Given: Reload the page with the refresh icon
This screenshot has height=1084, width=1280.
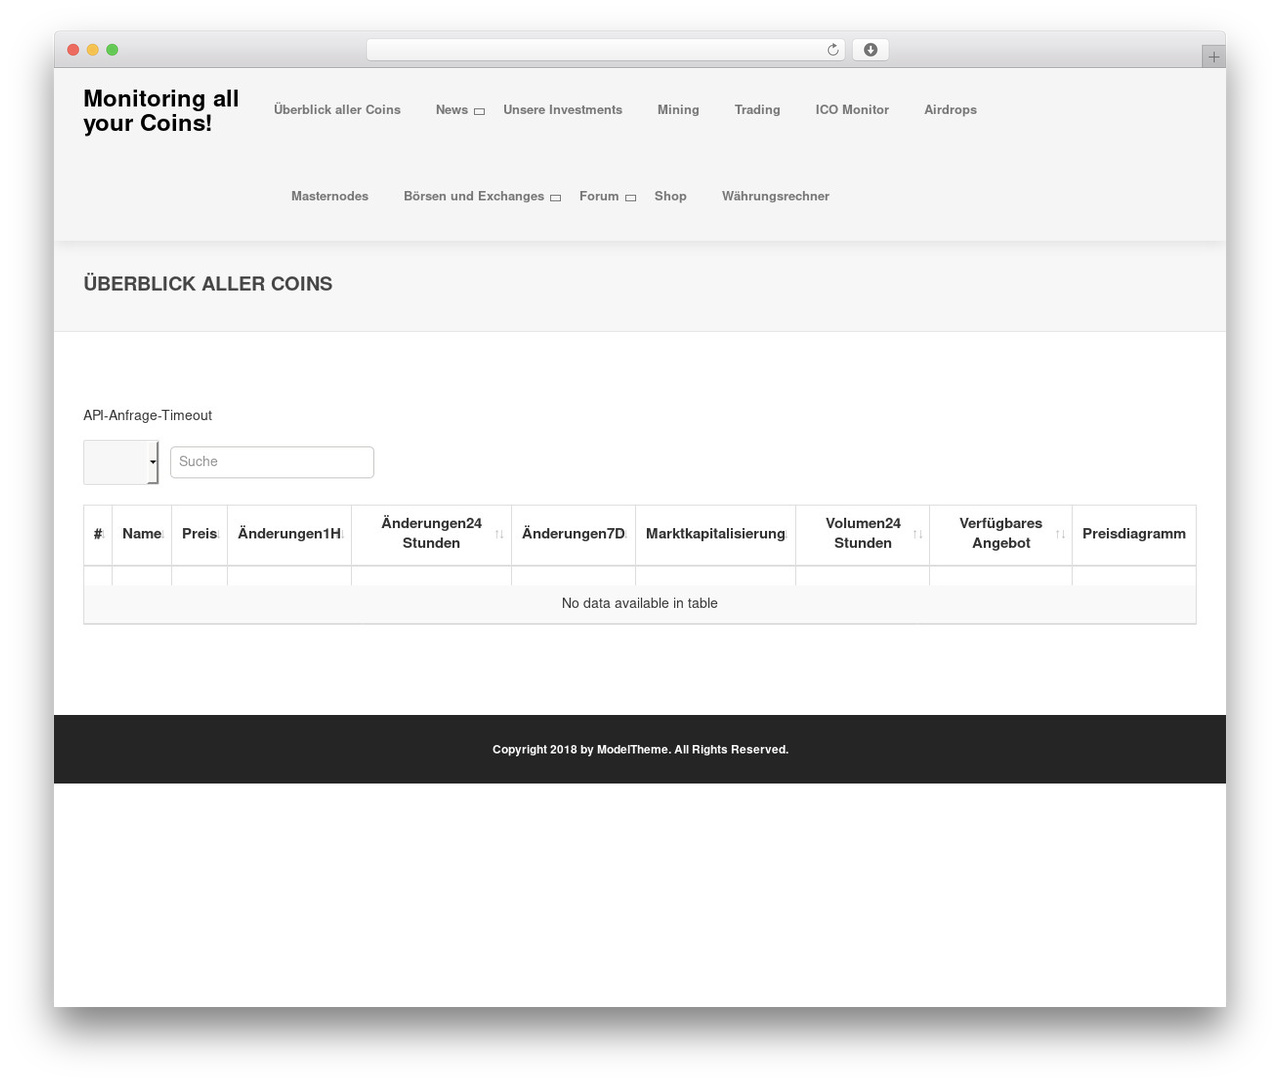Looking at the screenshot, I should click(833, 50).
